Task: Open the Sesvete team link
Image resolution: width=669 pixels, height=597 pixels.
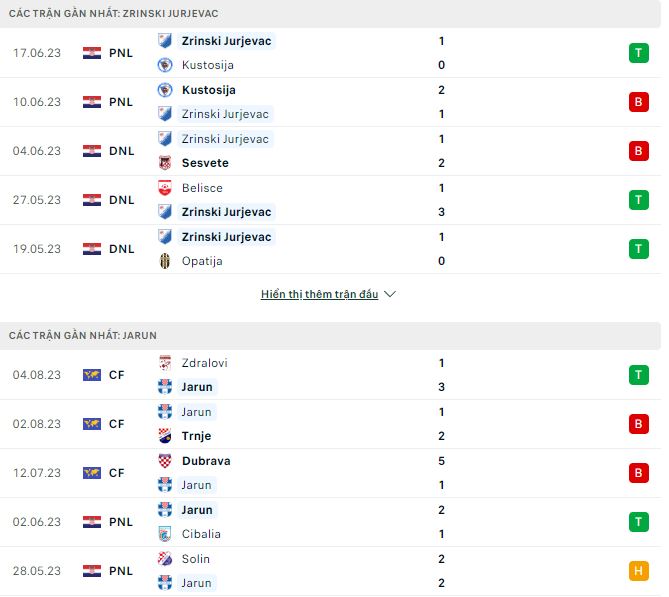Action: coord(205,163)
